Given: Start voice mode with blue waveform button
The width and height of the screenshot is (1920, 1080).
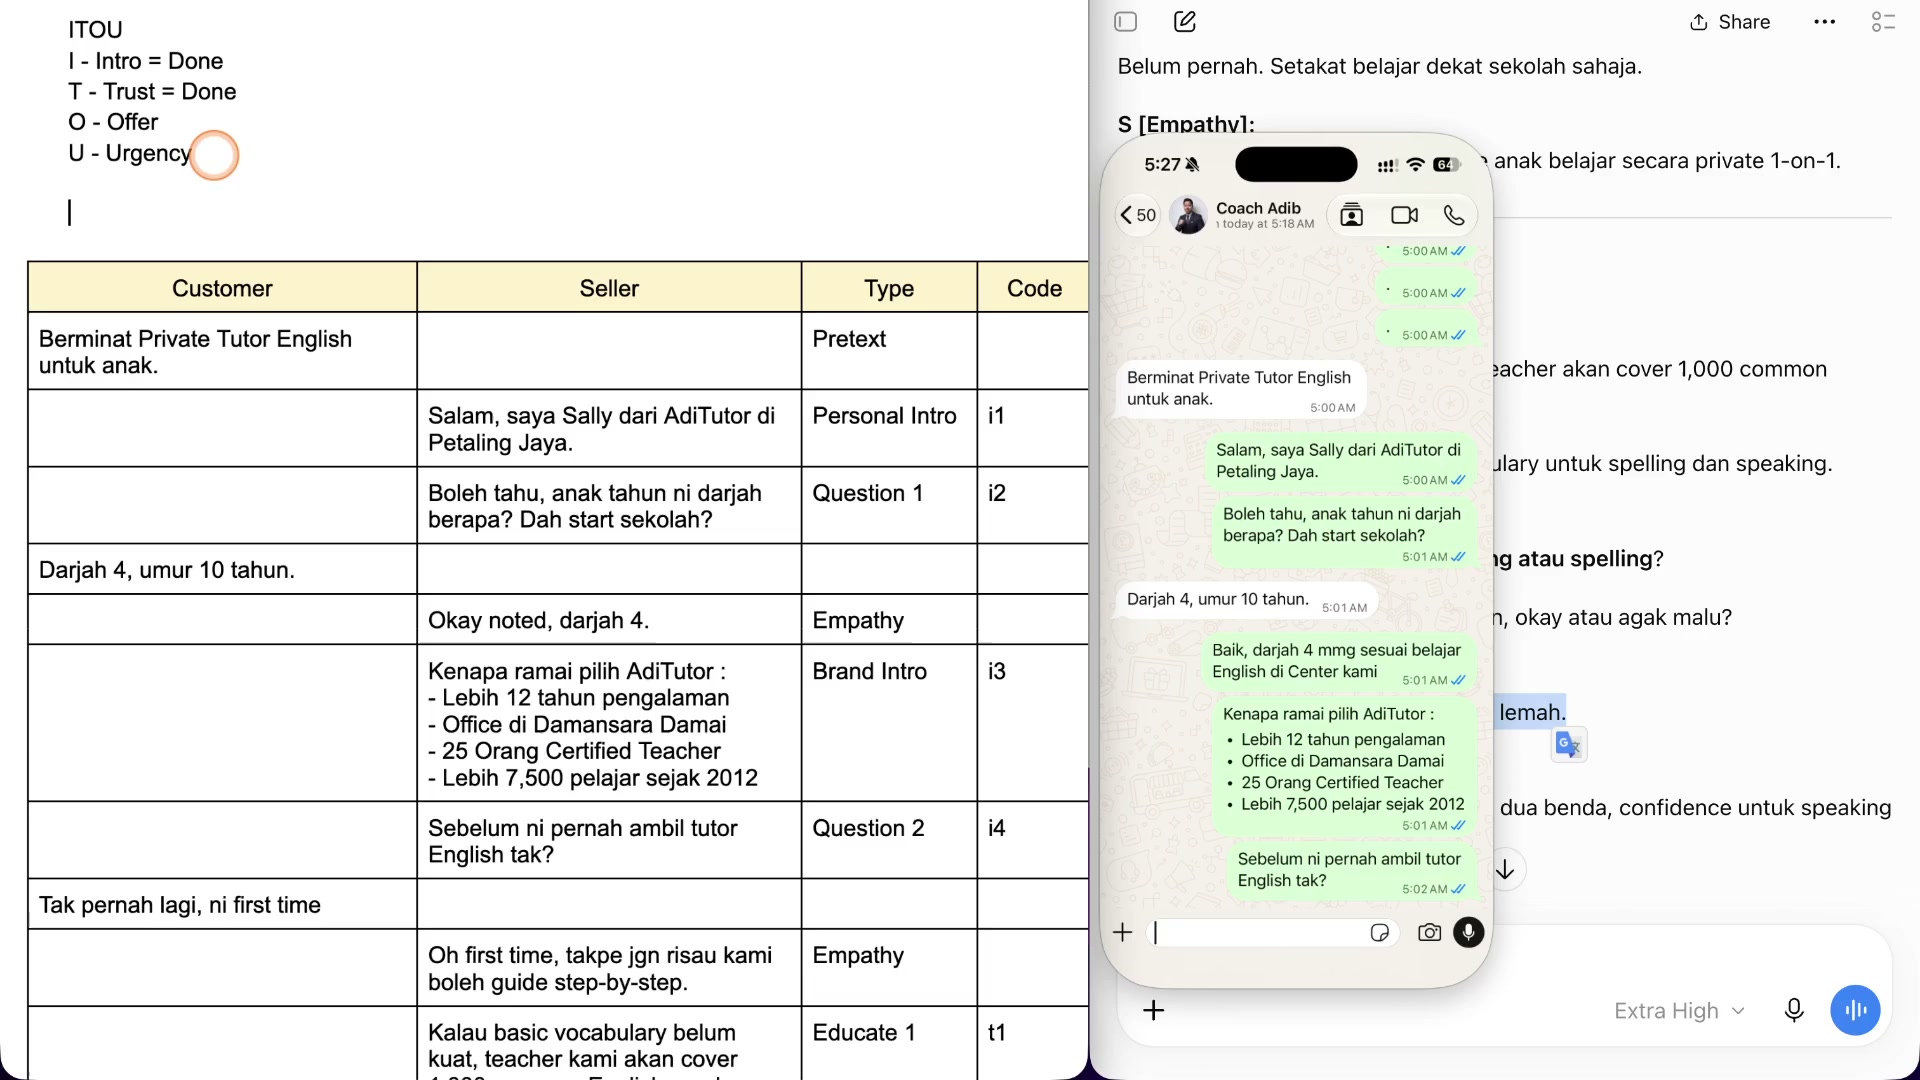Looking at the screenshot, I should click(x=1856, y=1011).
